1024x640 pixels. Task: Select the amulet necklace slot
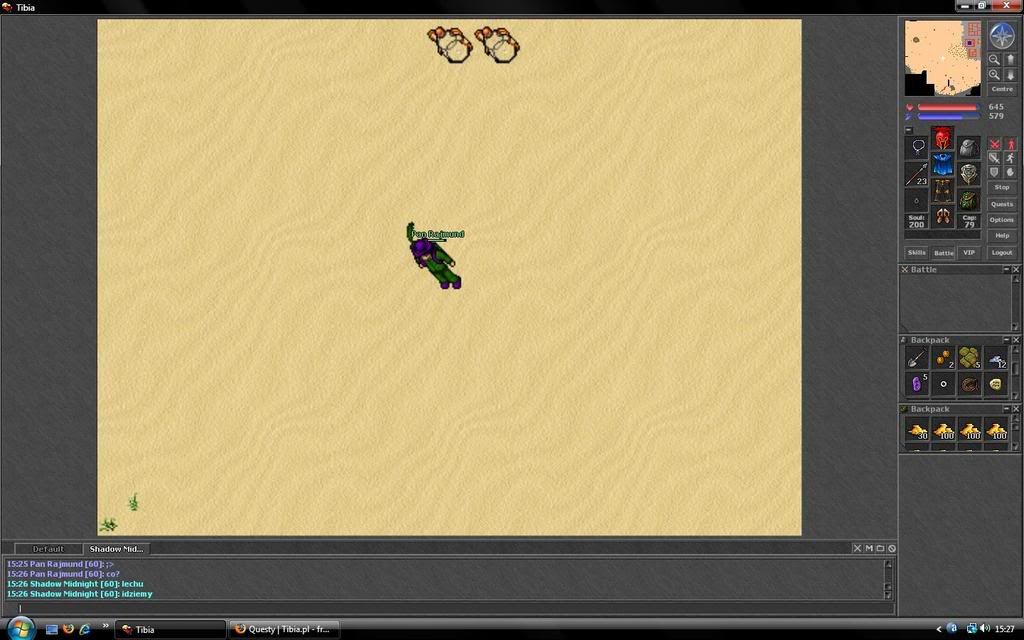(917, 147)
